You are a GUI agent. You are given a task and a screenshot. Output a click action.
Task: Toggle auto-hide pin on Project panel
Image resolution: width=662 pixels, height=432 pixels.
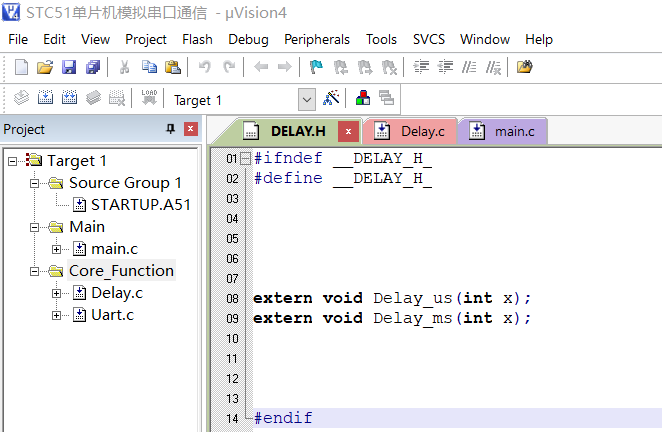point(171,129)
